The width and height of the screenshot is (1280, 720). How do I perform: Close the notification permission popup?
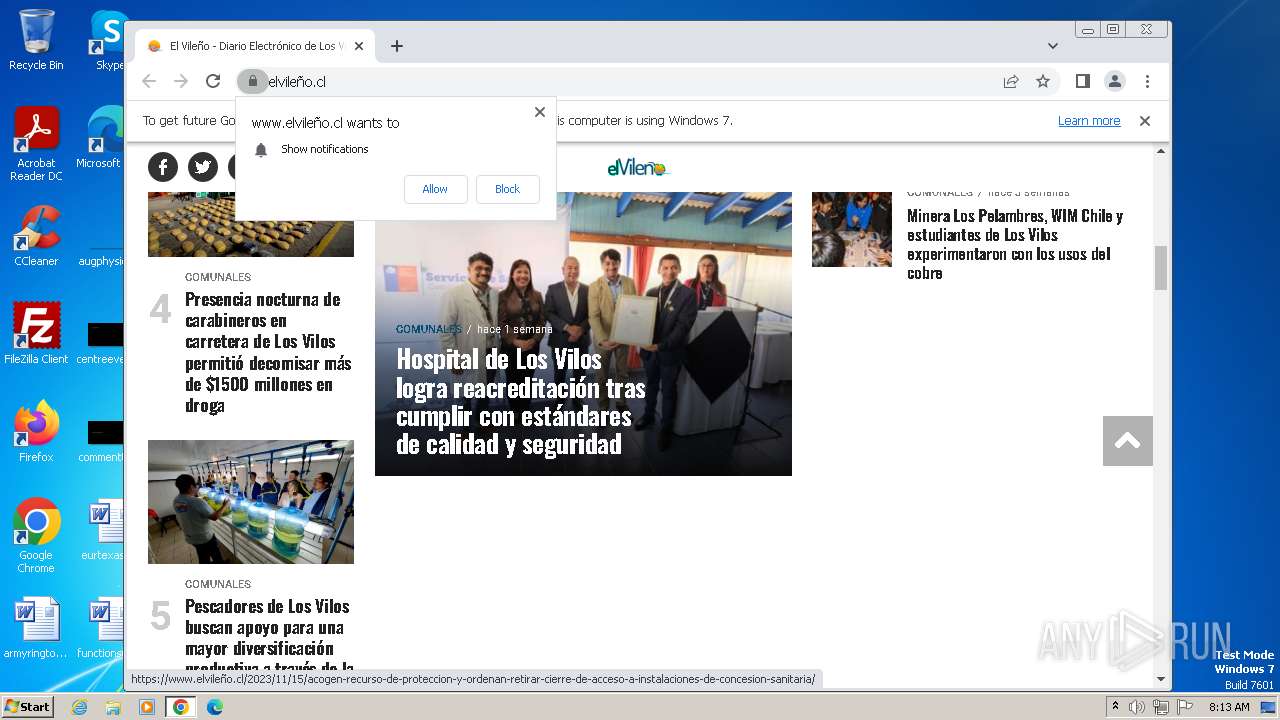(x=540, y=112)
